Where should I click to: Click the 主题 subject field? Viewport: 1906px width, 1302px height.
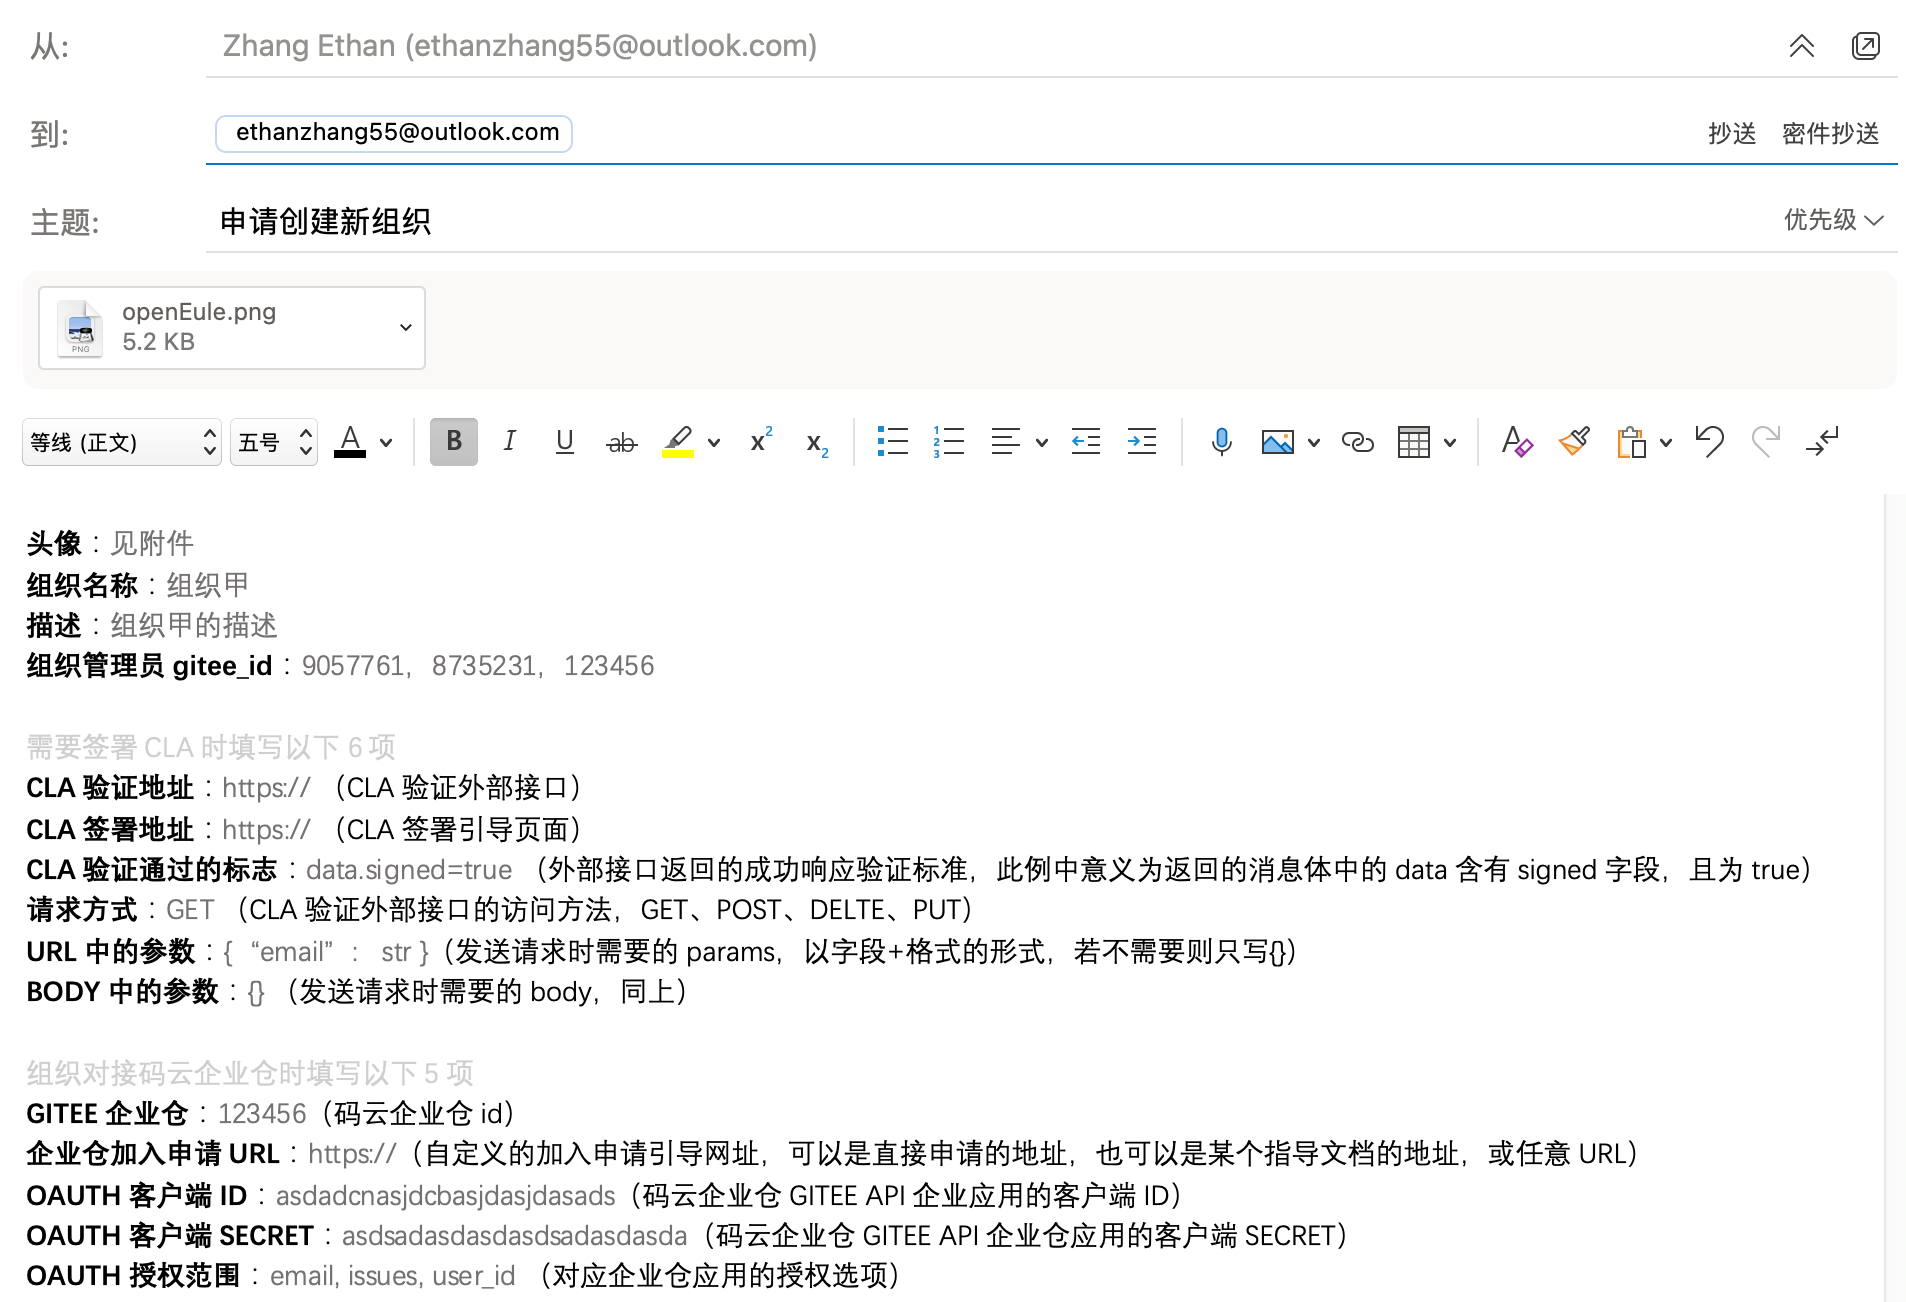click(900, 221)
